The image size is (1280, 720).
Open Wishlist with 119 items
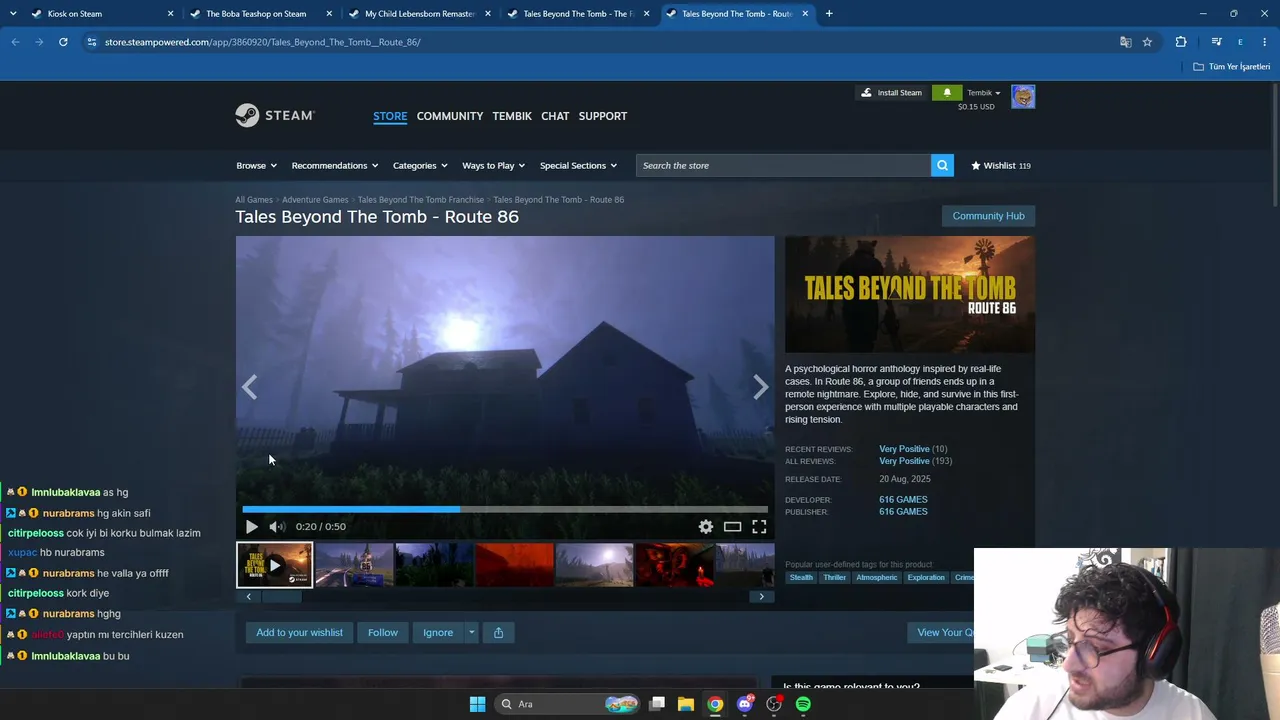click(x=1001, y=166)
